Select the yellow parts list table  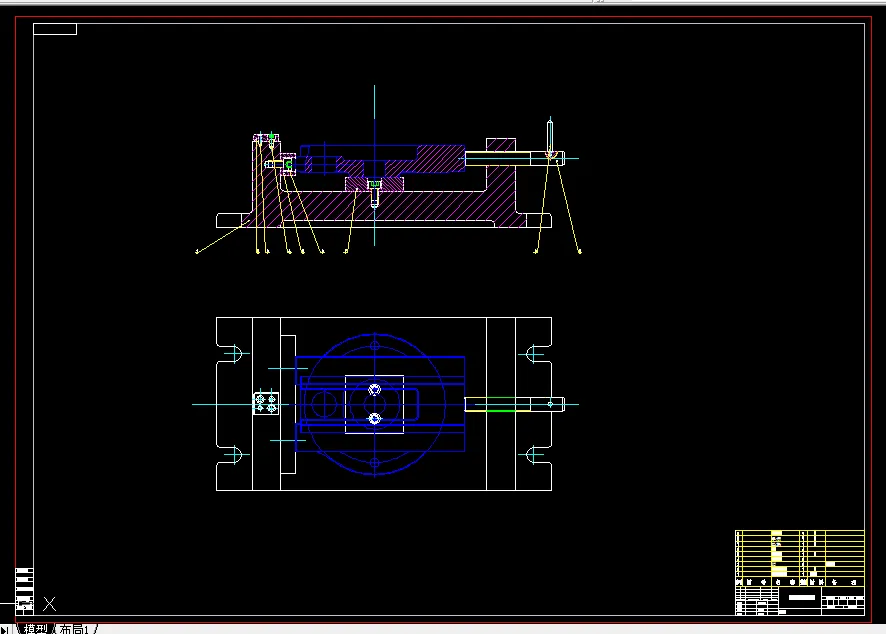click(800, 558)
